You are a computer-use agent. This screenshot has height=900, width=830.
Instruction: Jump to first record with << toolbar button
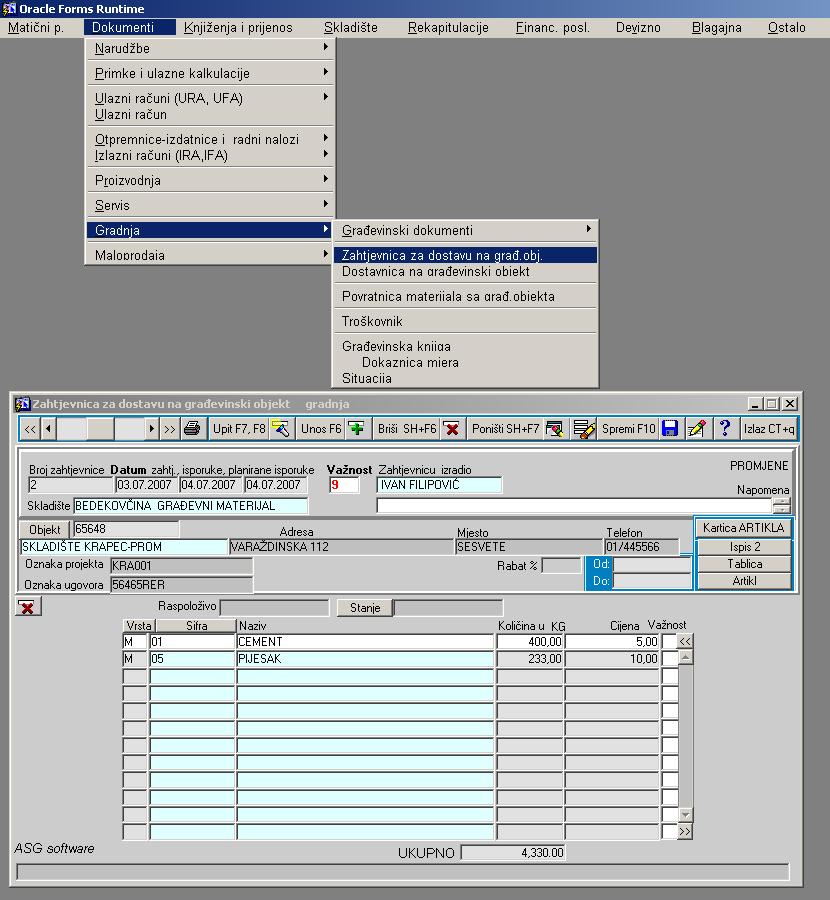tap(30, 429)
